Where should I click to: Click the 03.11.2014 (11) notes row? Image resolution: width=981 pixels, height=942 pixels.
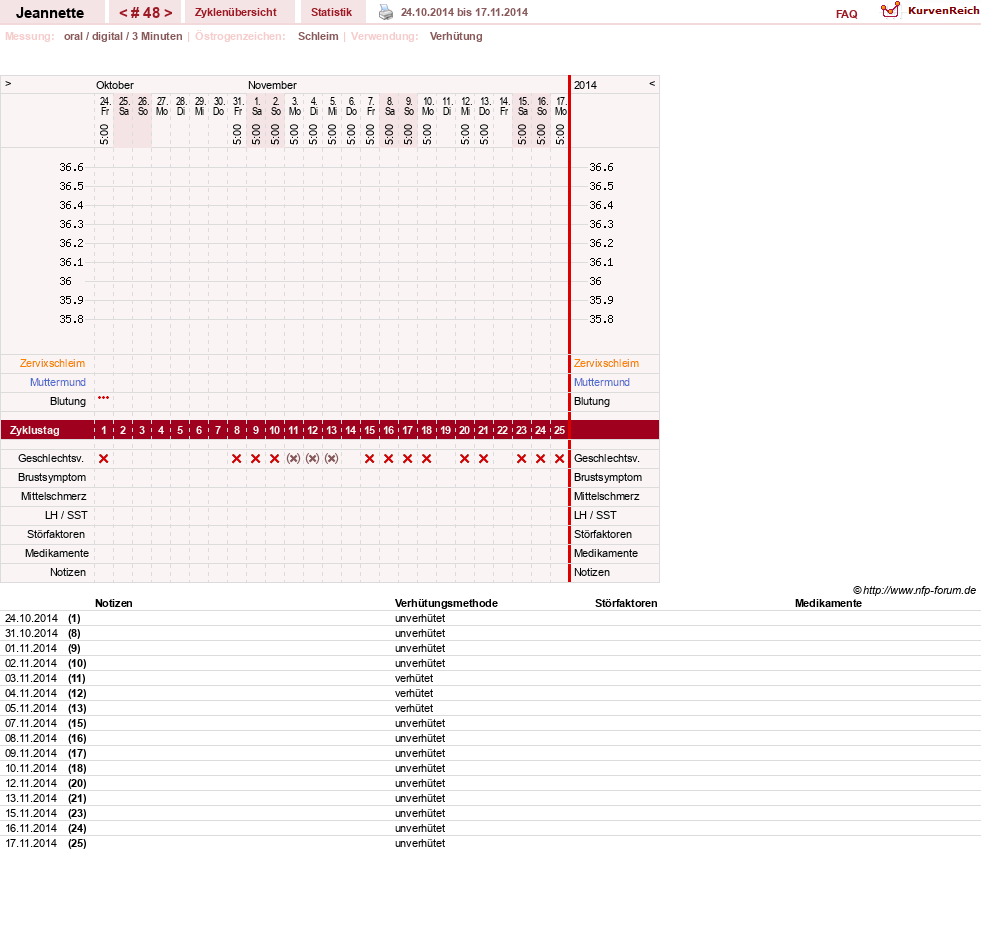coord(490,678)
